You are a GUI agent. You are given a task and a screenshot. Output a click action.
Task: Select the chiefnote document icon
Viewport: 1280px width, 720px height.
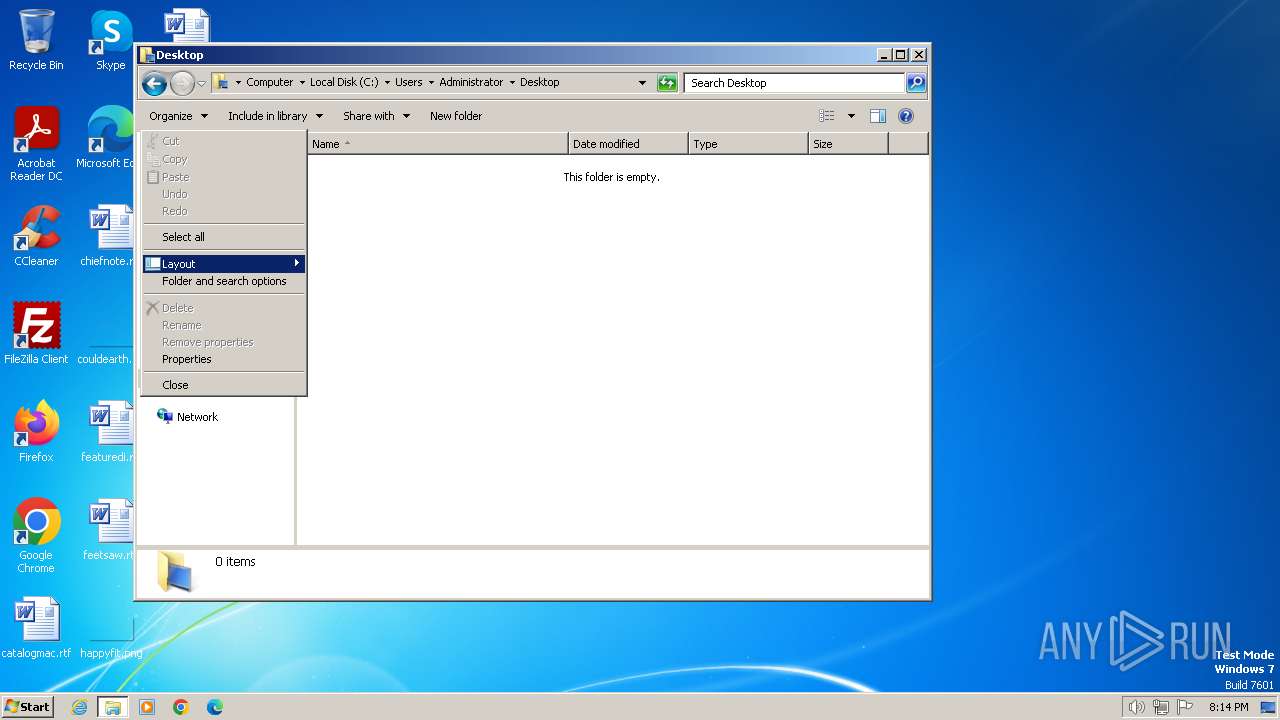point(108,236)
